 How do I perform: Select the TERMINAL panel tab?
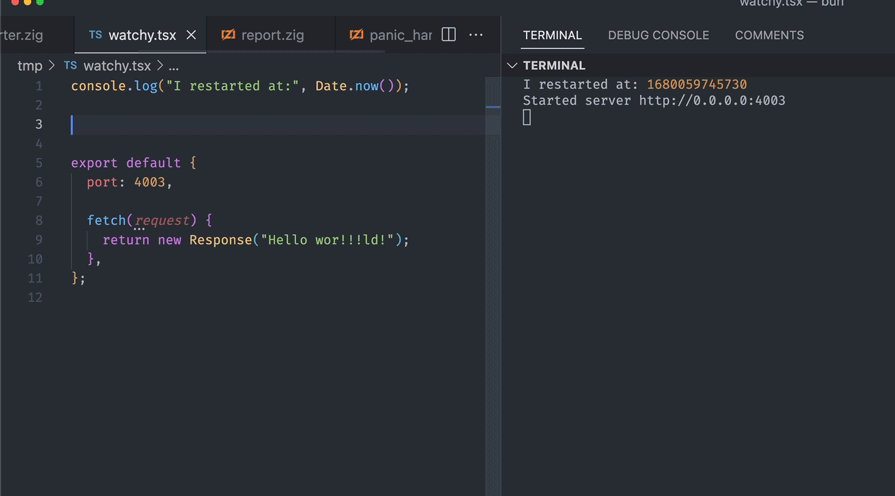coord(552,35)
